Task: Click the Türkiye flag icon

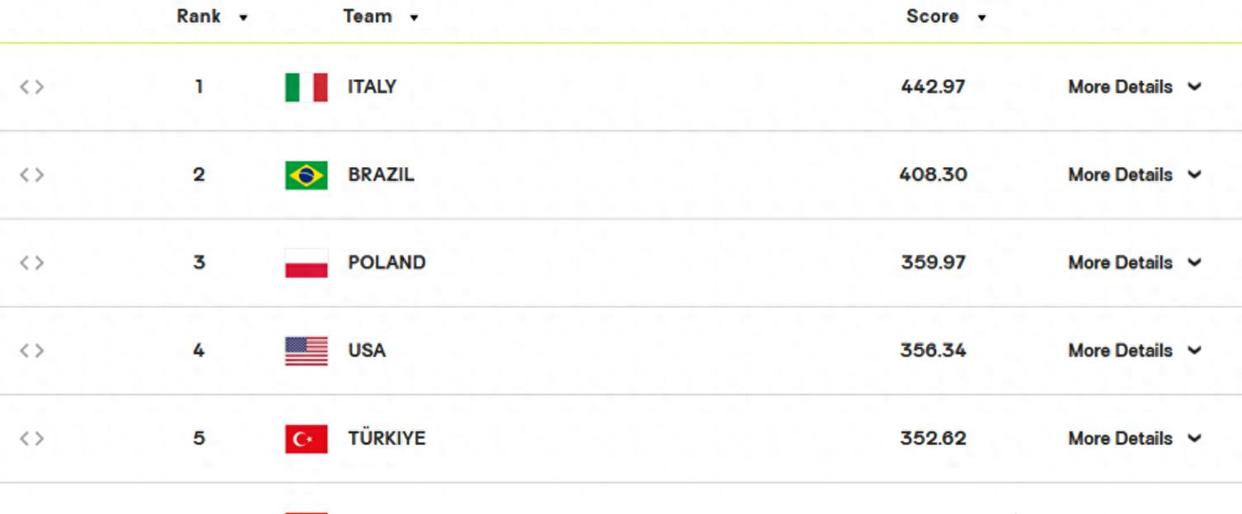Action: click(306, 439)
